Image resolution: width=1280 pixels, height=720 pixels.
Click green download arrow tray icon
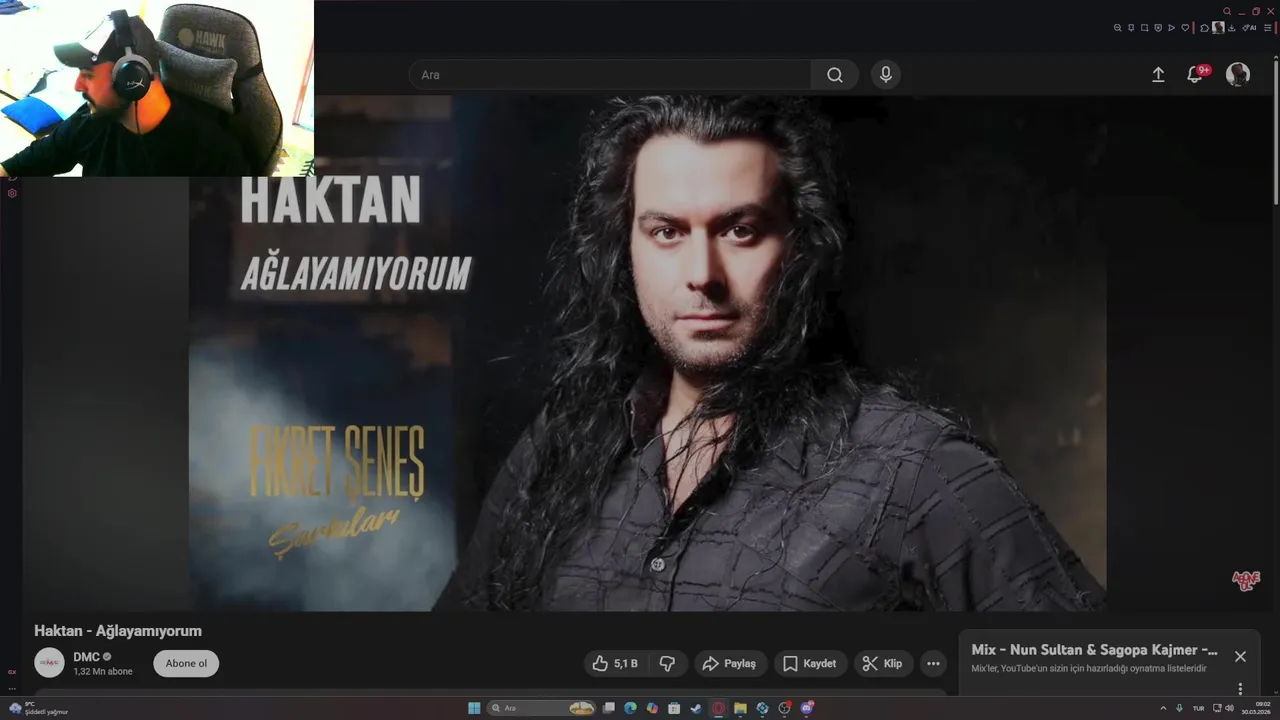[1179, 708]
